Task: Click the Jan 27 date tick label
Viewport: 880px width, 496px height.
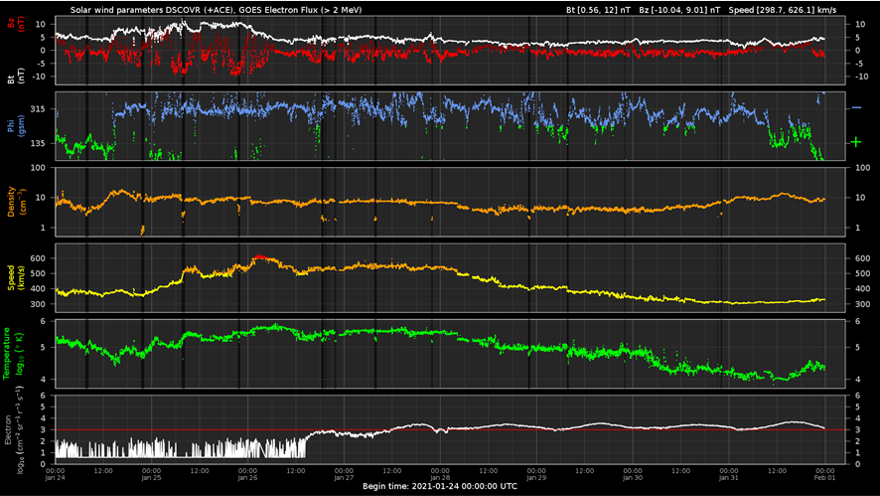Action: click(343, 477)
